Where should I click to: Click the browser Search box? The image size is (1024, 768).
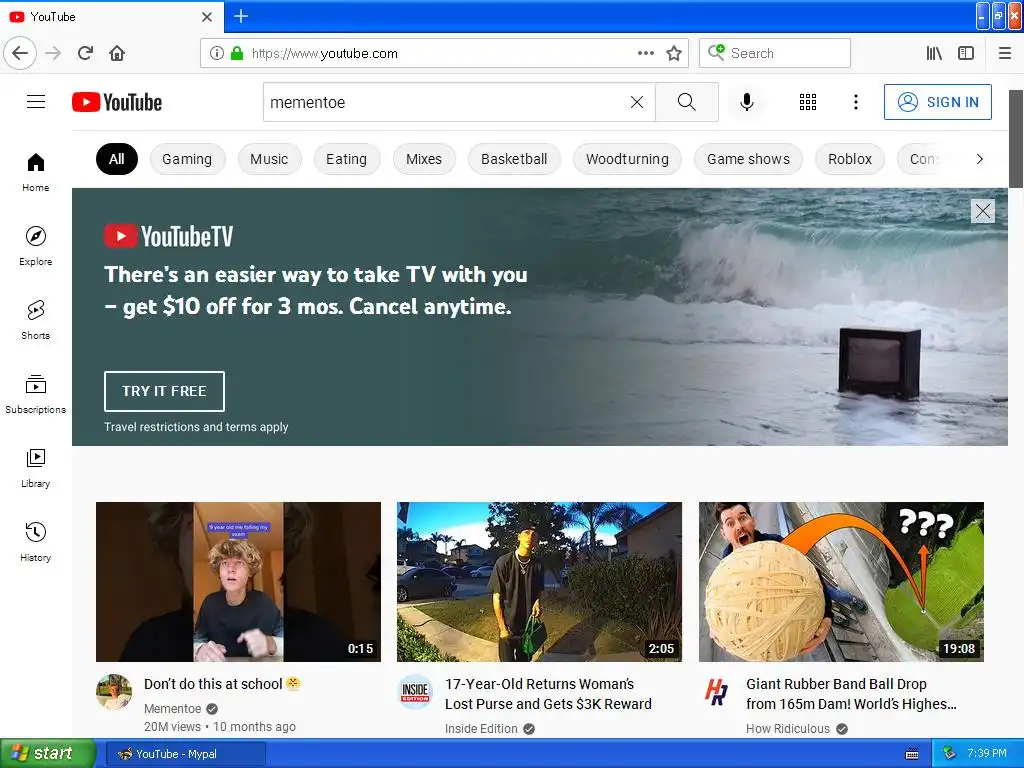coord(775,53)
